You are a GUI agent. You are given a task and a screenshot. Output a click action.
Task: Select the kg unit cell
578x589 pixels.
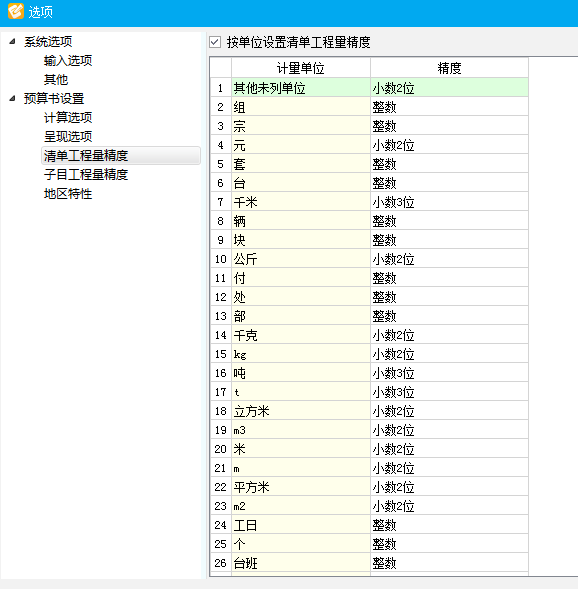pos(301,354)
